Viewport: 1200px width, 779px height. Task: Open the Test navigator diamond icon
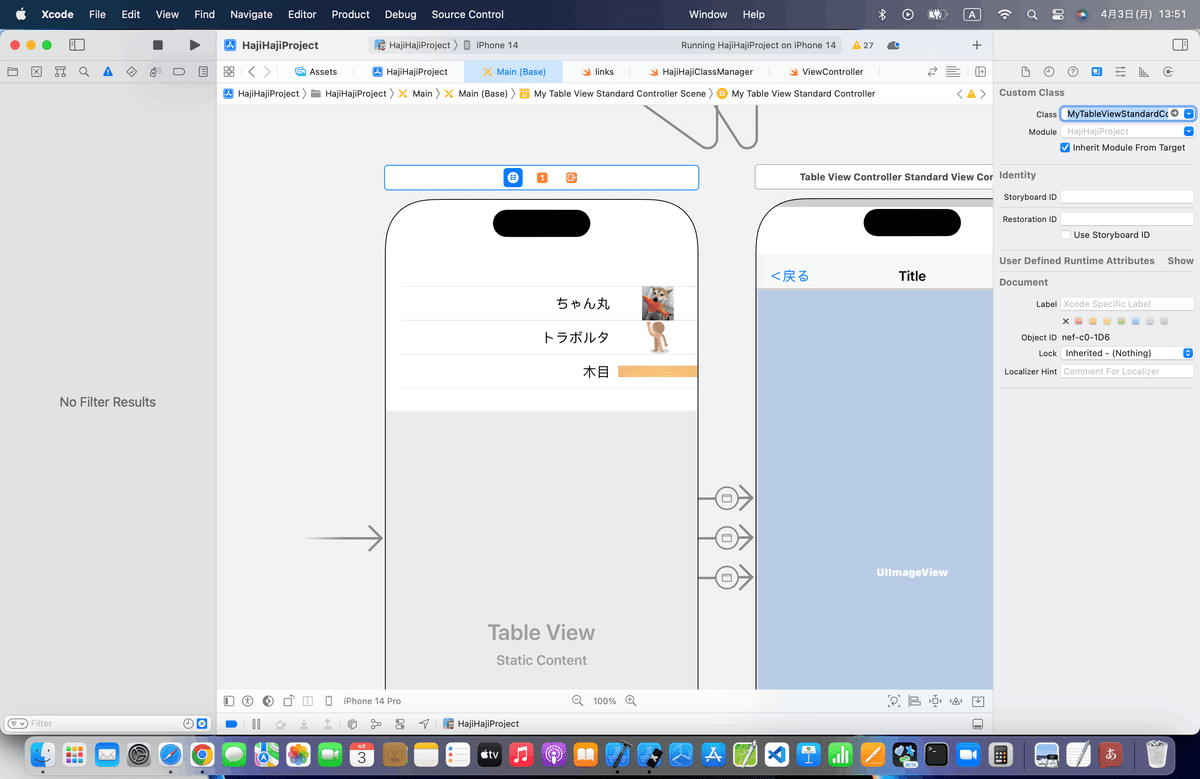point(131,72)
